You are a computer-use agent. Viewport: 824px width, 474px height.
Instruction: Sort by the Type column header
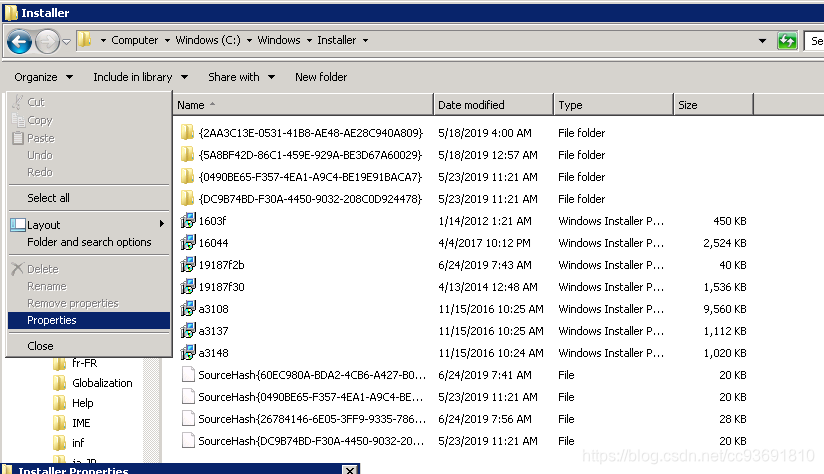(613, 105)
